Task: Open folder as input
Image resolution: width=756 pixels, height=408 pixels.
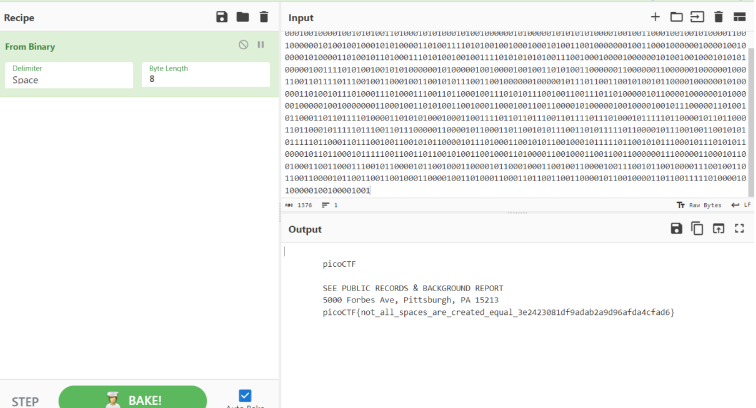Action: pyautogui.click(x=676, y=17)
